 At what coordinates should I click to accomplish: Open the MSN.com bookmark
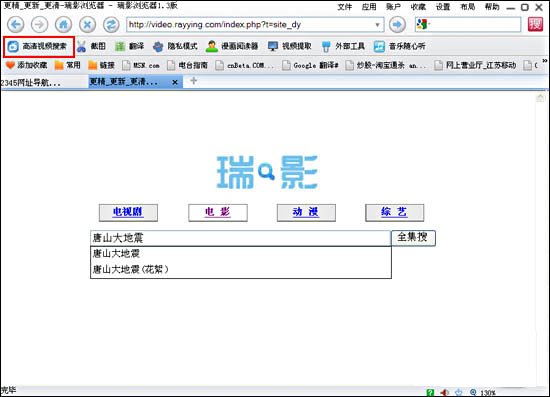tap(141, 65)
